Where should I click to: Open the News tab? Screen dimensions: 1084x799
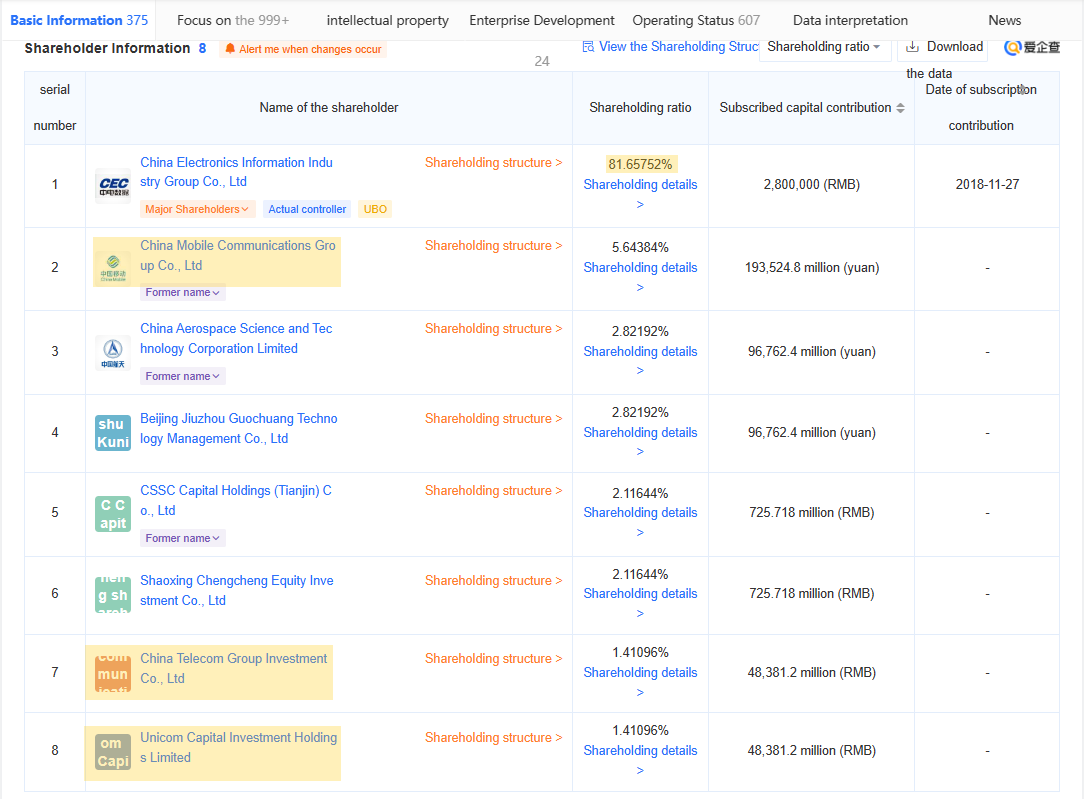(x=1004, y=20)
